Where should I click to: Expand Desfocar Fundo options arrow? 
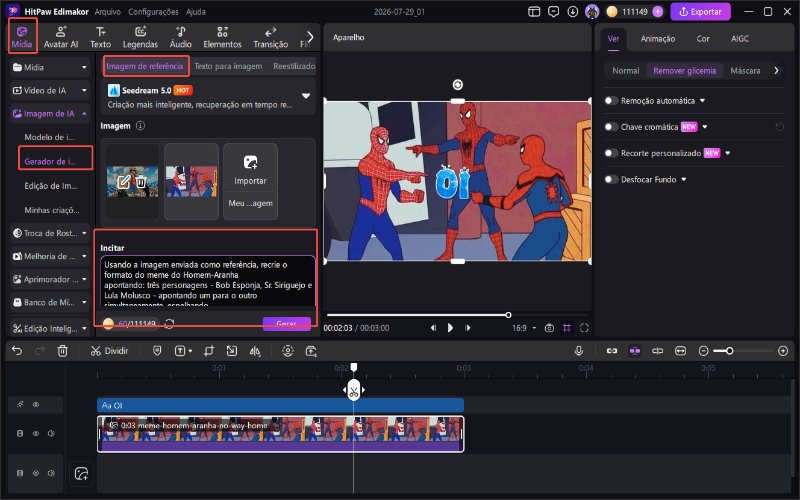(x=684, y=179)
